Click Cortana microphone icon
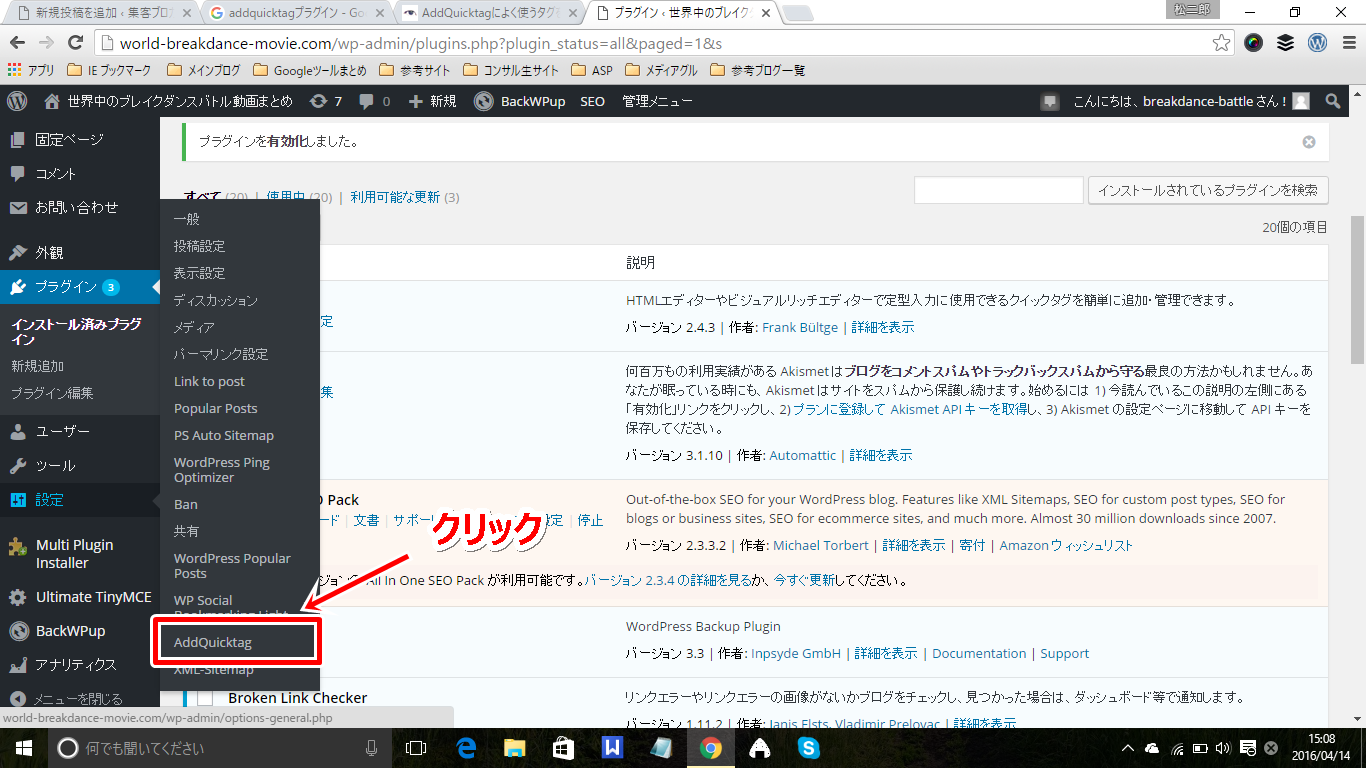Screen dimensions: 1366x768 371,748
